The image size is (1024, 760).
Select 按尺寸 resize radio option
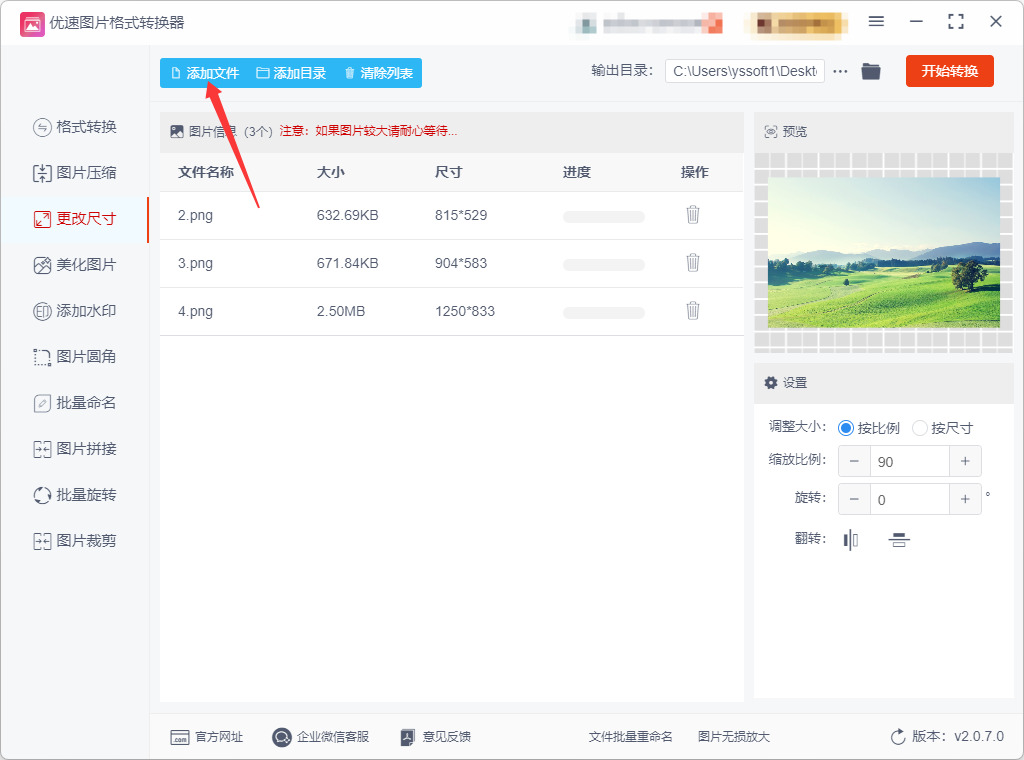pos(942,428)
